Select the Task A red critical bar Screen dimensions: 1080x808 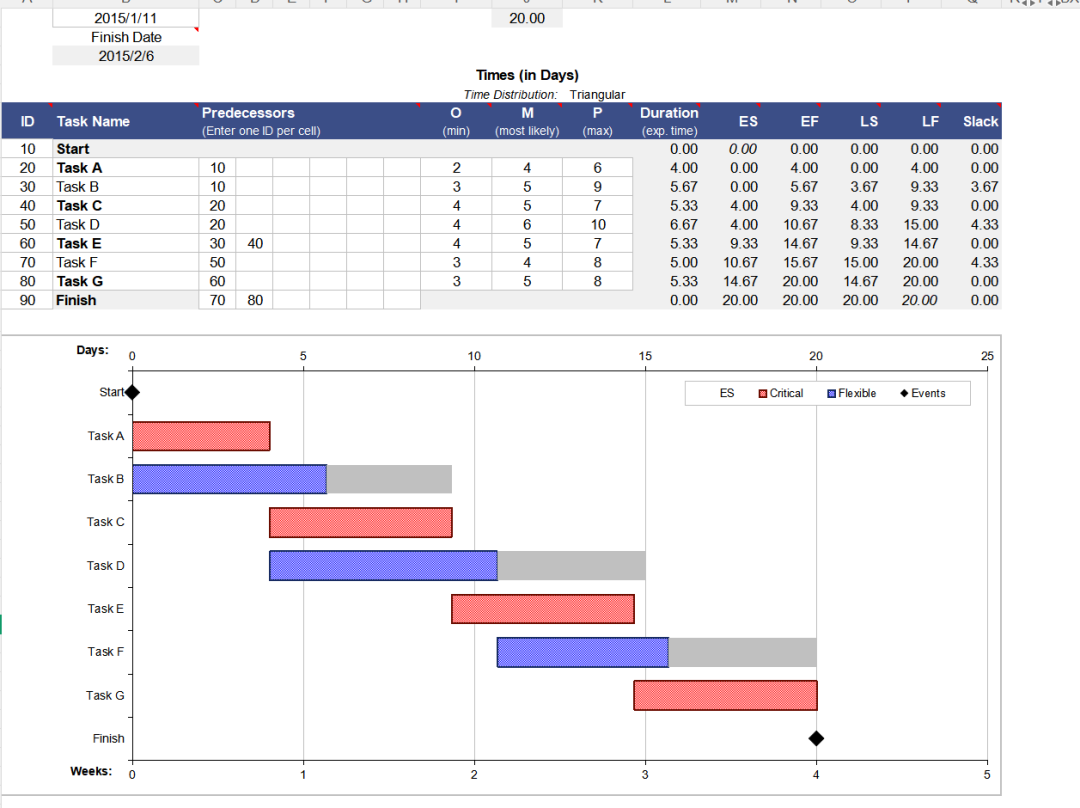[x=201, y=436]
